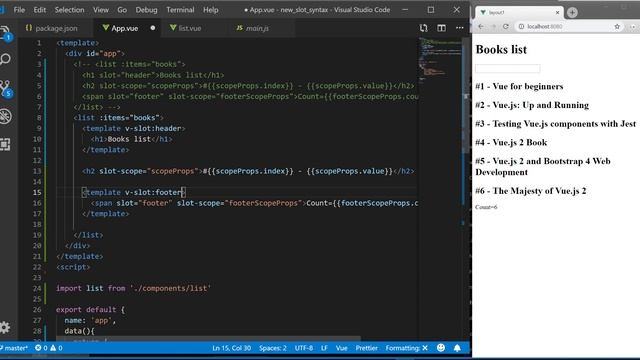Open the Edit menu

pyautogui.click(x=40, y=10)
